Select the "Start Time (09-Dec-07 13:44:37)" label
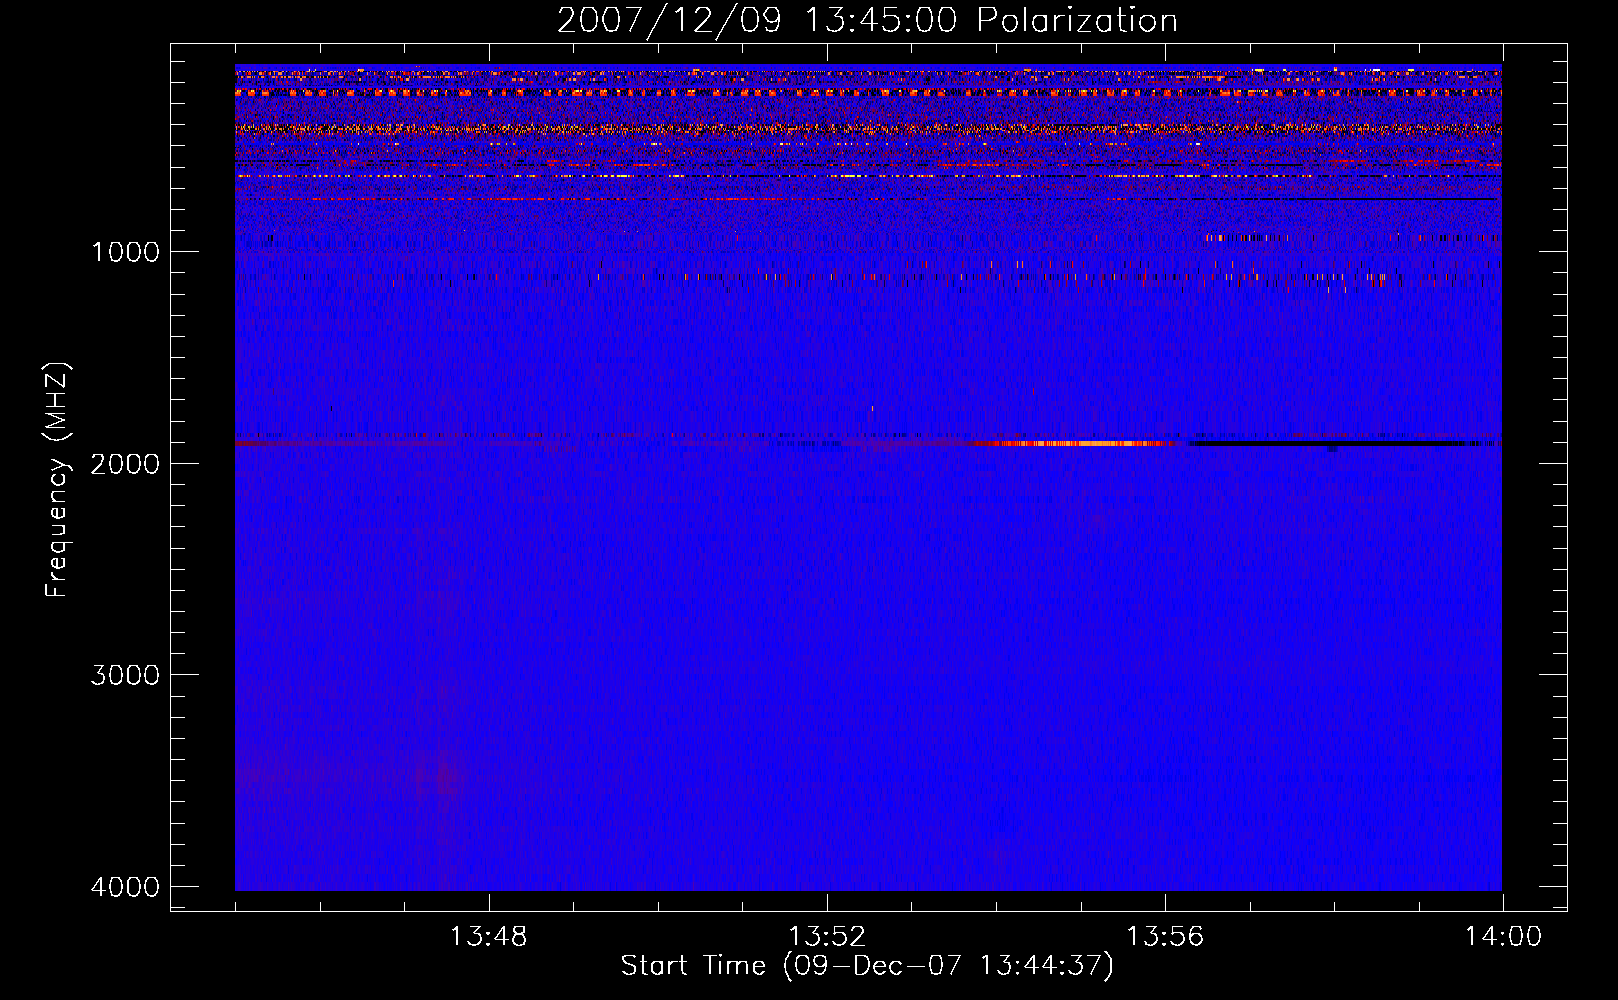Screen dimensions: 1618x1000 click(x=867, y=966)
